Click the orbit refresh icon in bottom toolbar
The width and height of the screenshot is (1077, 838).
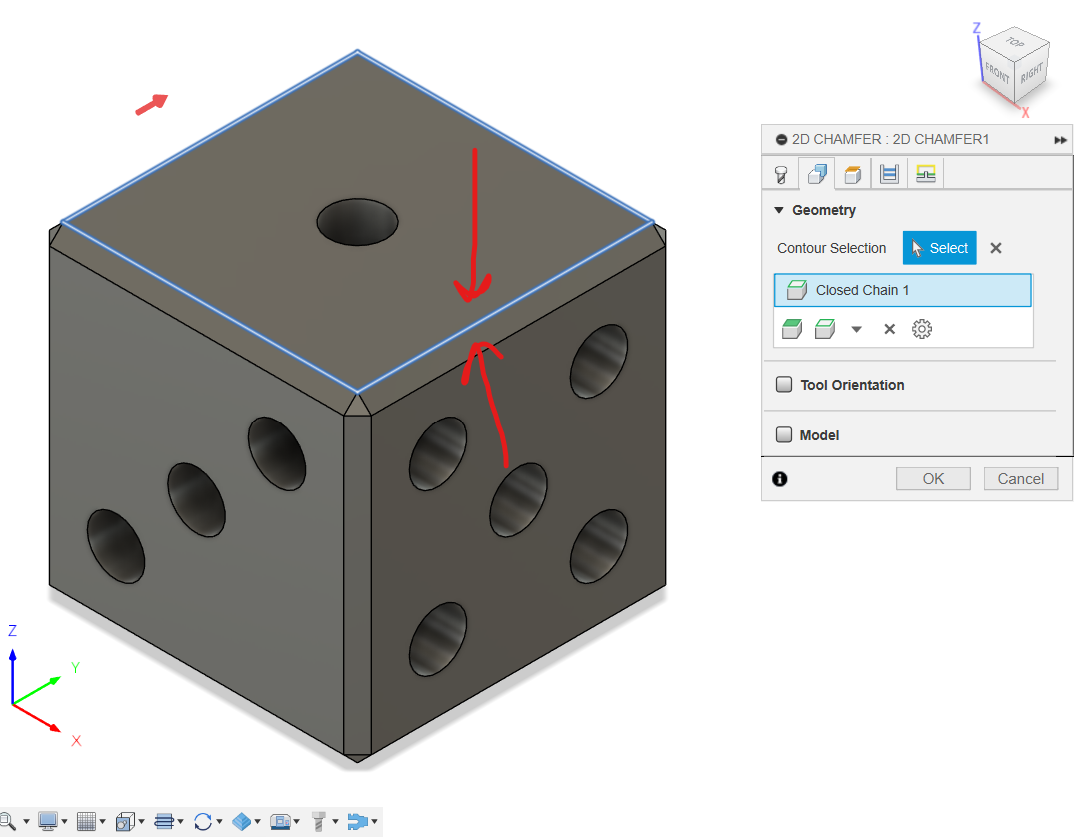[x=204, y=820]
